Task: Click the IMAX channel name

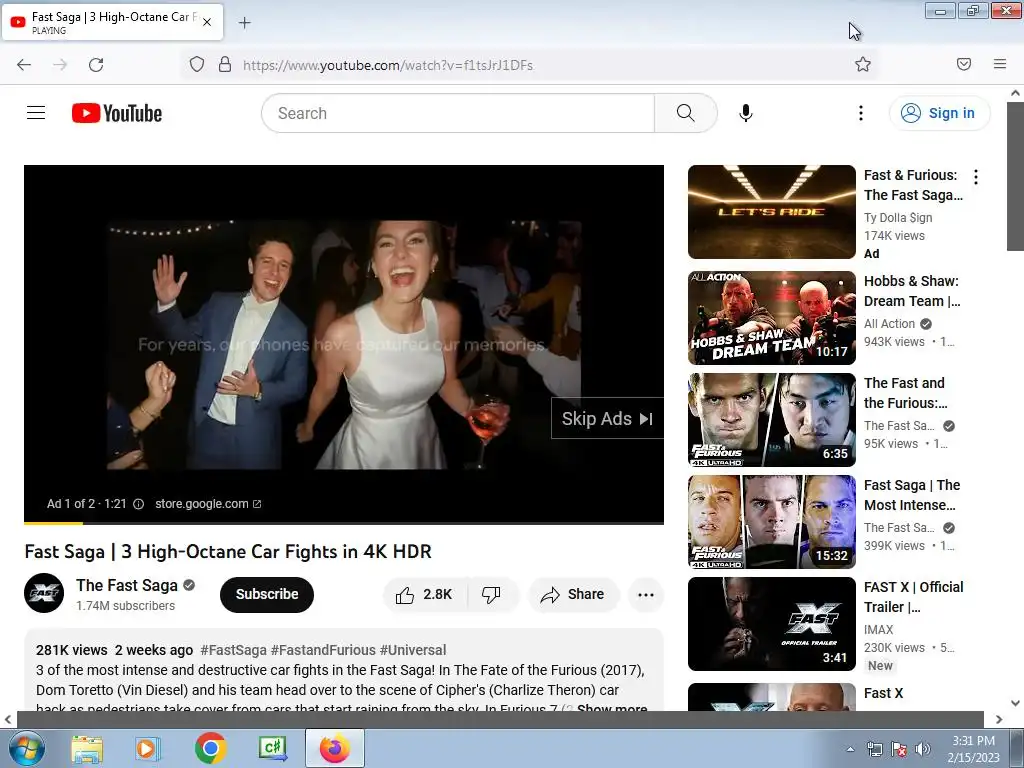Action: pyautogui.click(x=878, y=630)
